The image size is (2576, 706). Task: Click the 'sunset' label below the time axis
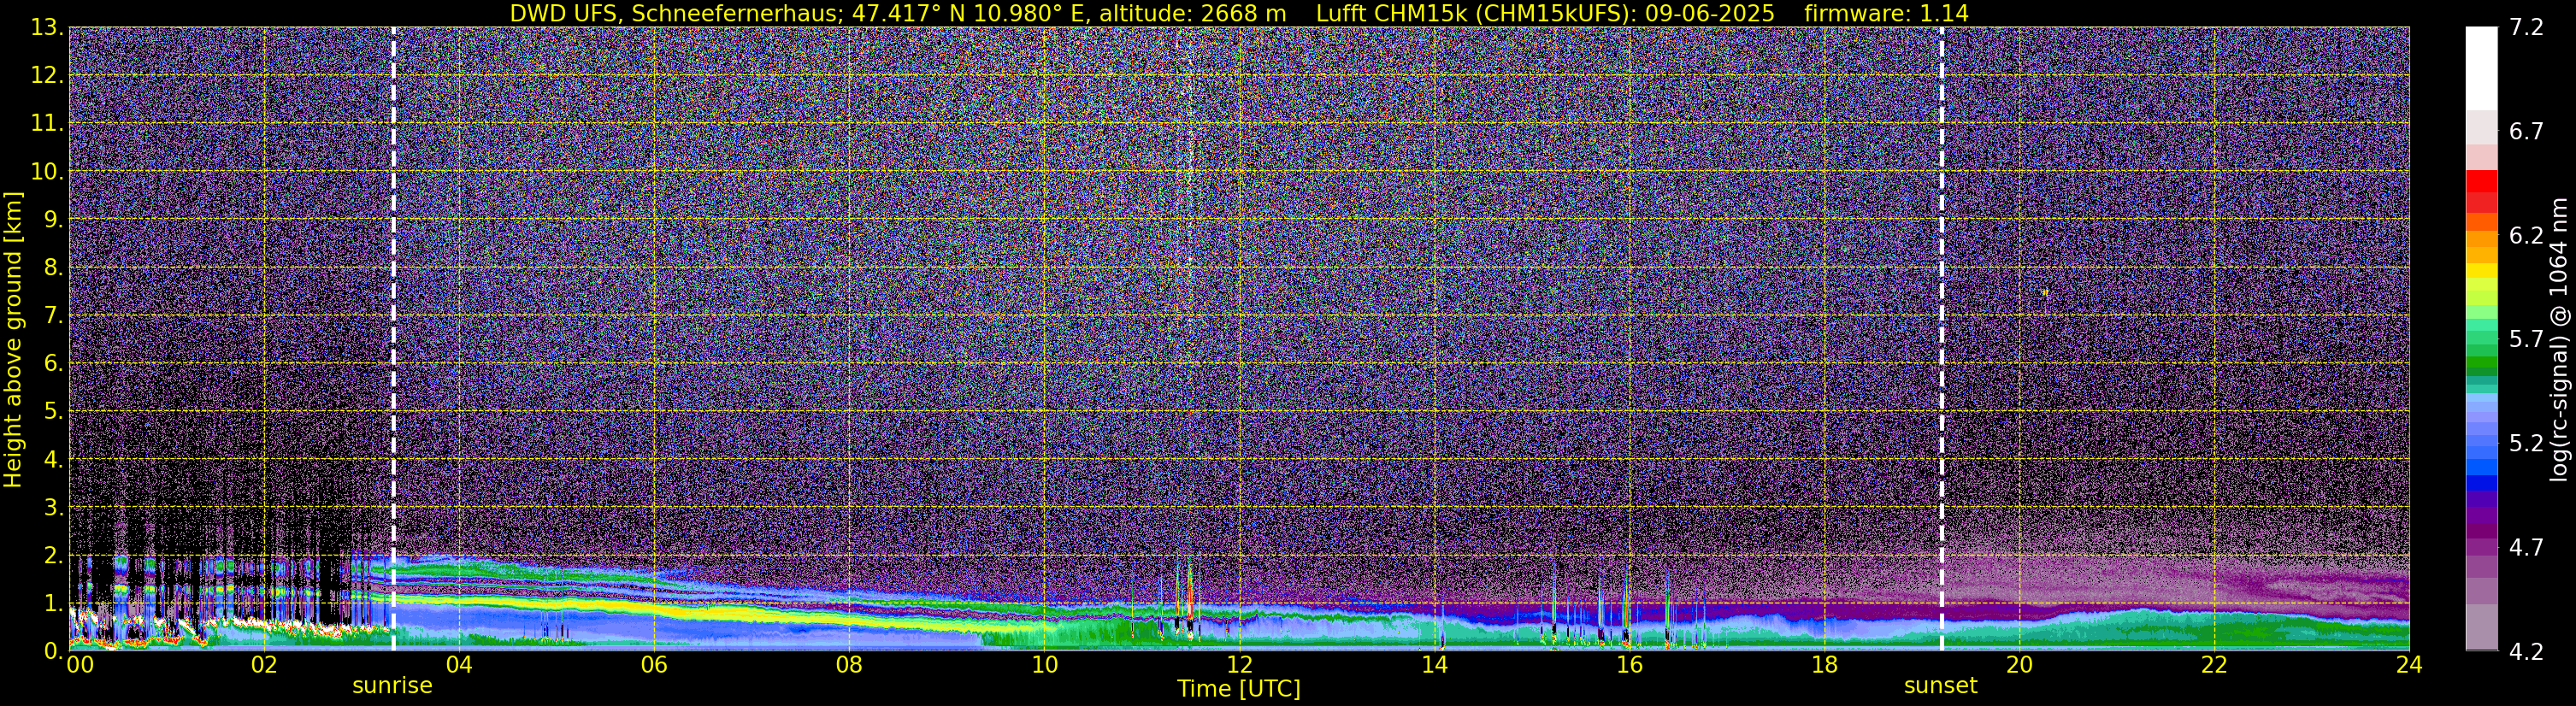click(x=1940, y=686)
